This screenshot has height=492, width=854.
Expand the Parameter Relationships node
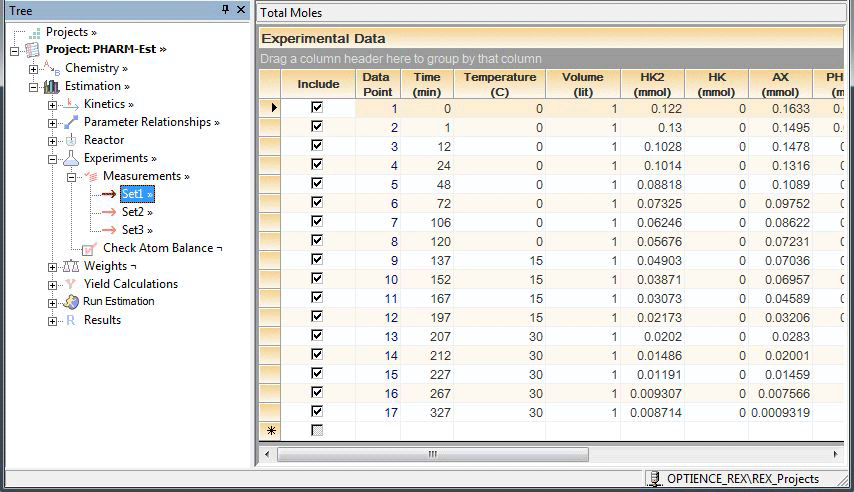click(52, 123)
